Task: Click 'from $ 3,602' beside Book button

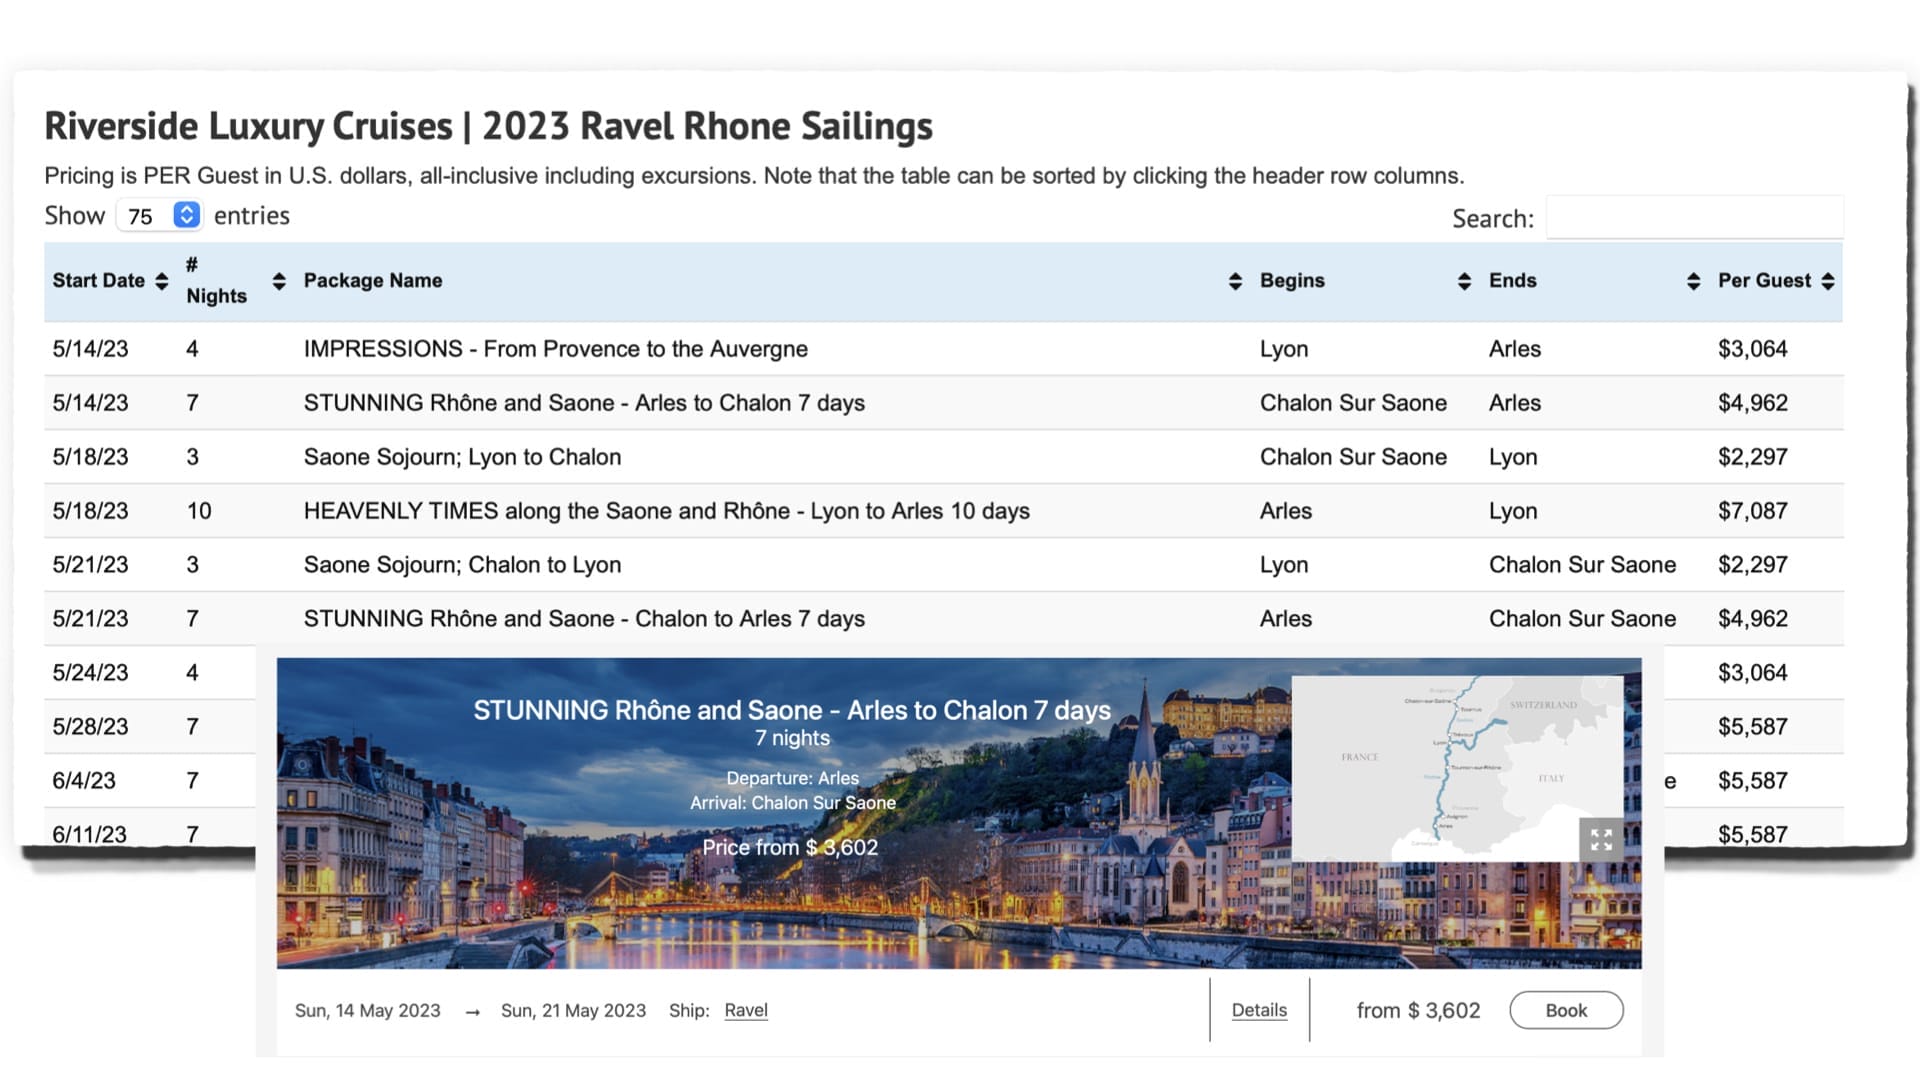Action: pos(1418,1010)
